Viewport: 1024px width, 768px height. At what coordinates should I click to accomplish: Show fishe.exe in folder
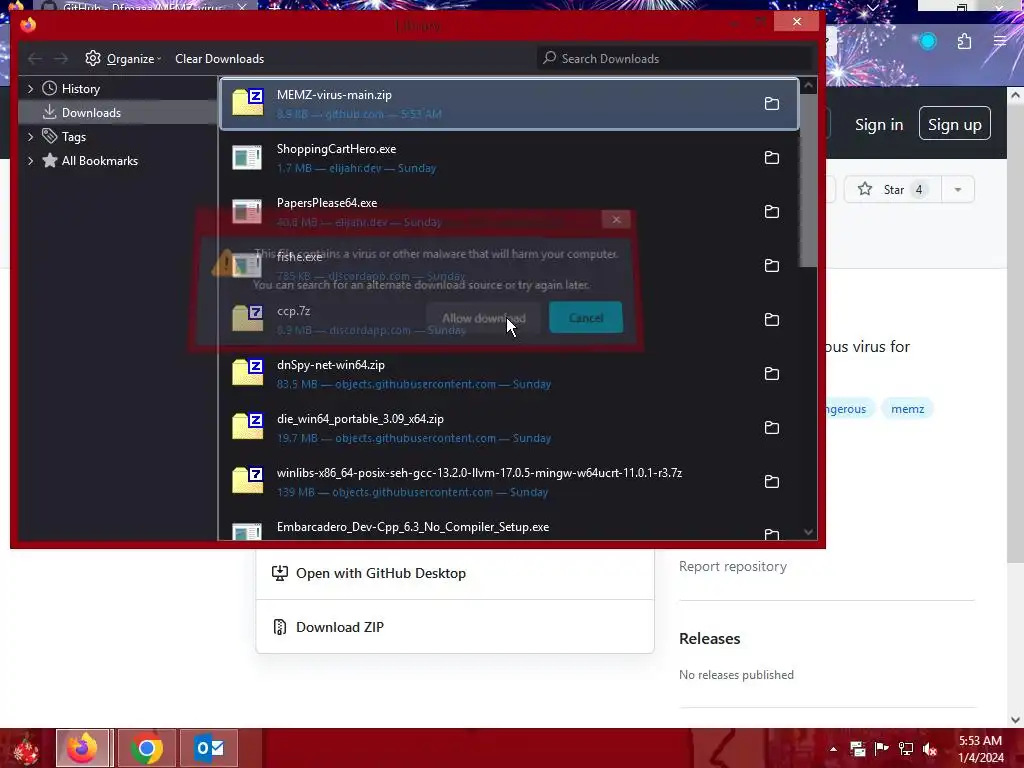click(x=772, y=266)
